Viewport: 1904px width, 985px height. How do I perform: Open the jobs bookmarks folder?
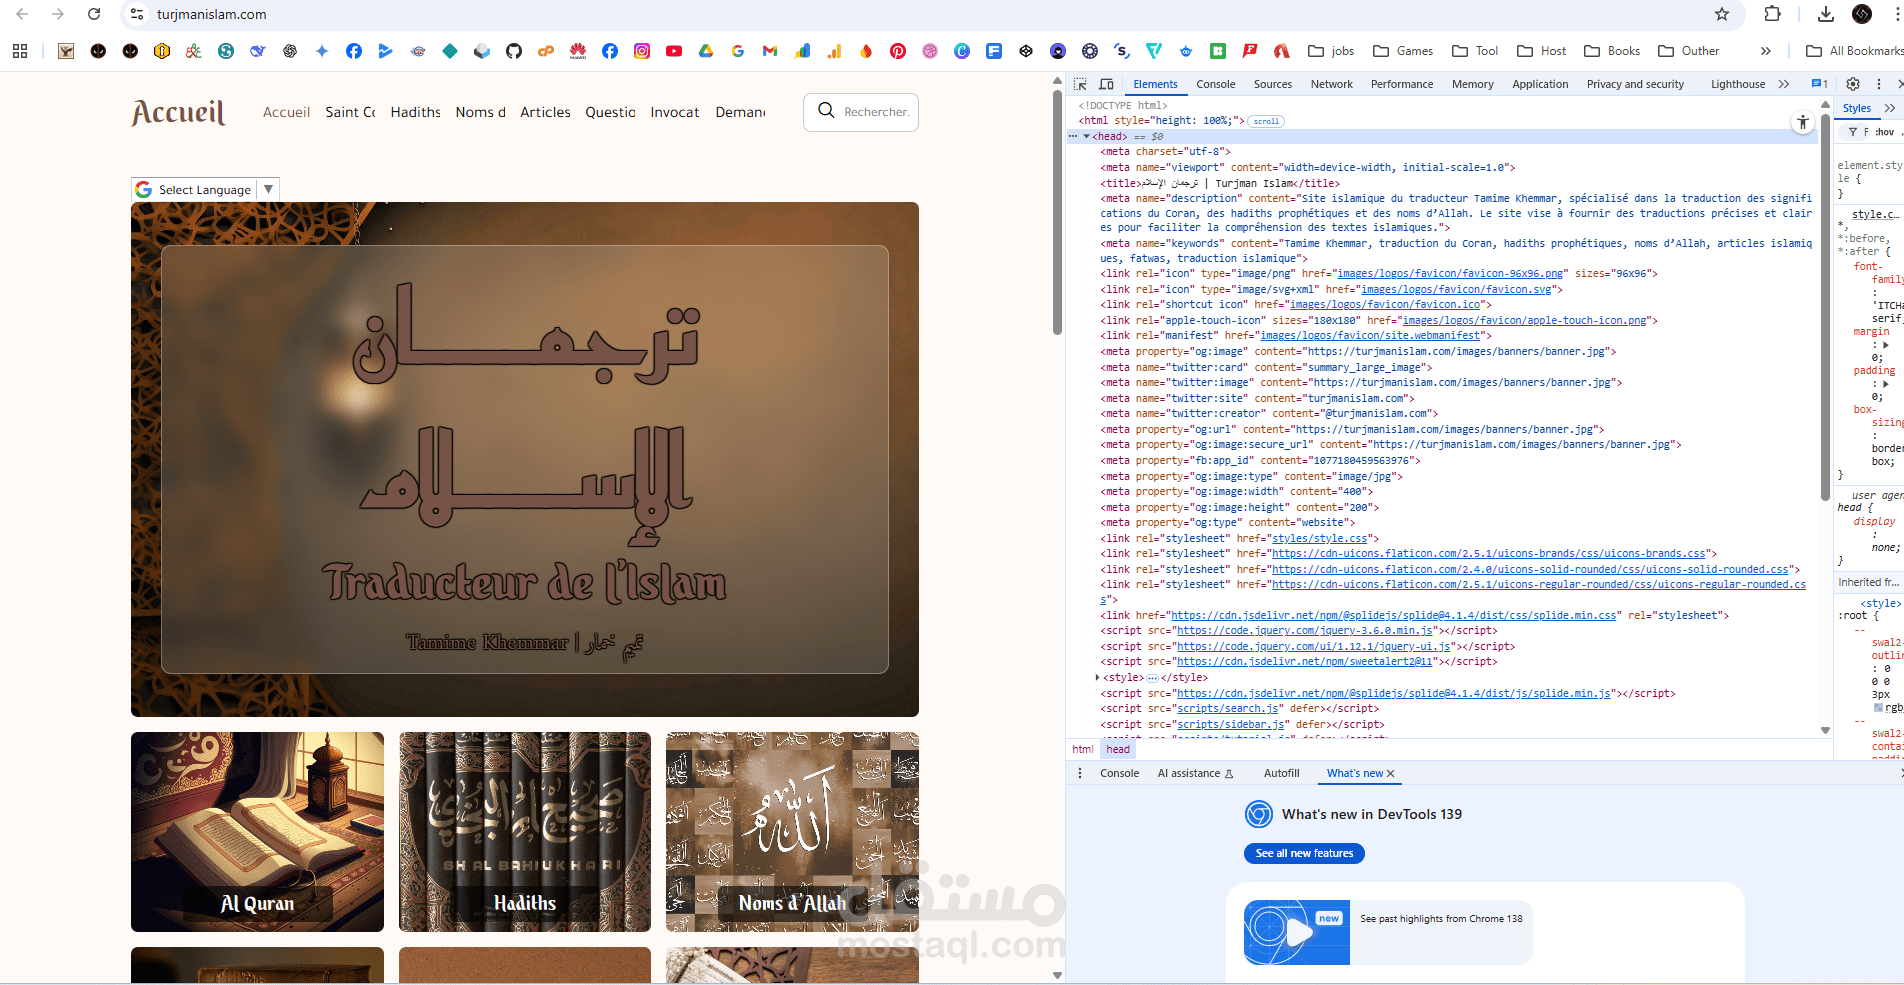tap(1331, 51)
